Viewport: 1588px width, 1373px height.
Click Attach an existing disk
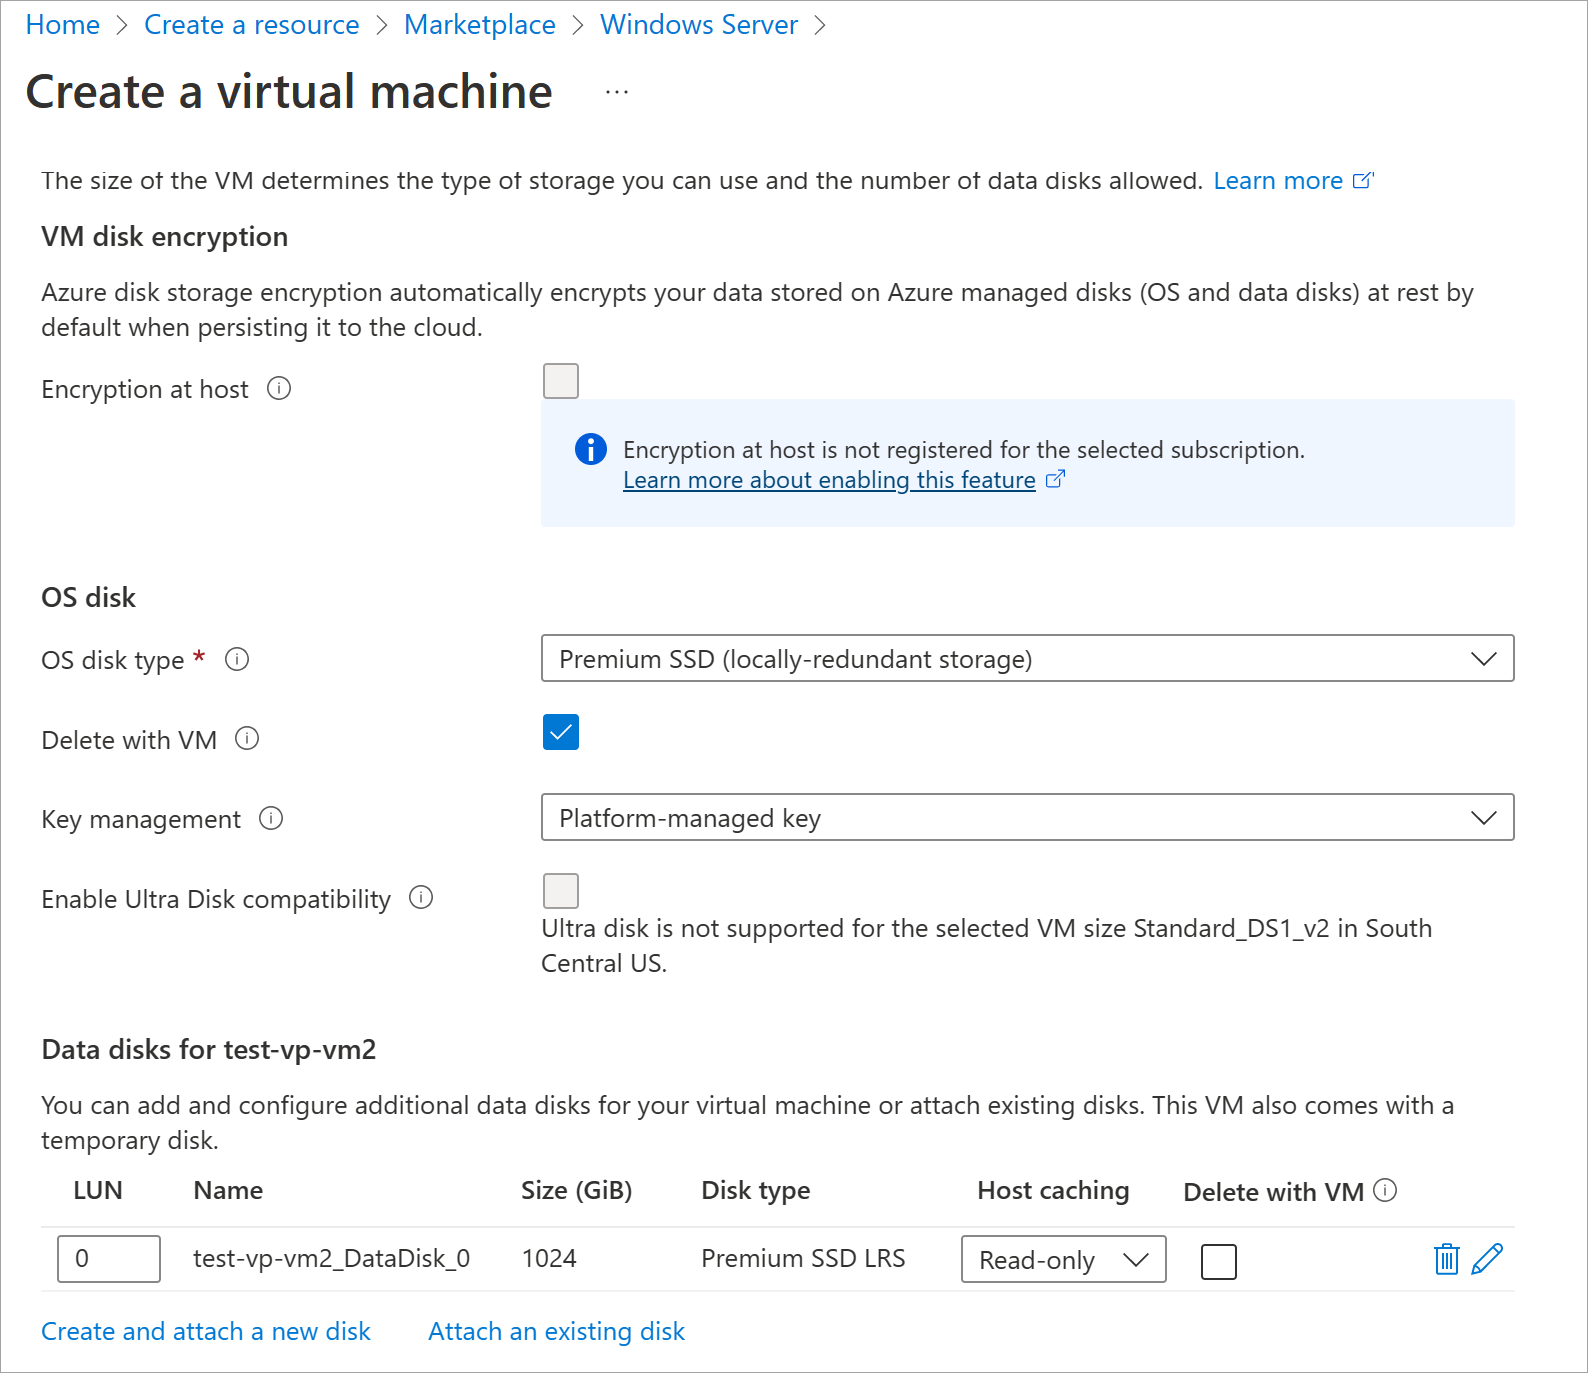click(x=557, y=1331)
